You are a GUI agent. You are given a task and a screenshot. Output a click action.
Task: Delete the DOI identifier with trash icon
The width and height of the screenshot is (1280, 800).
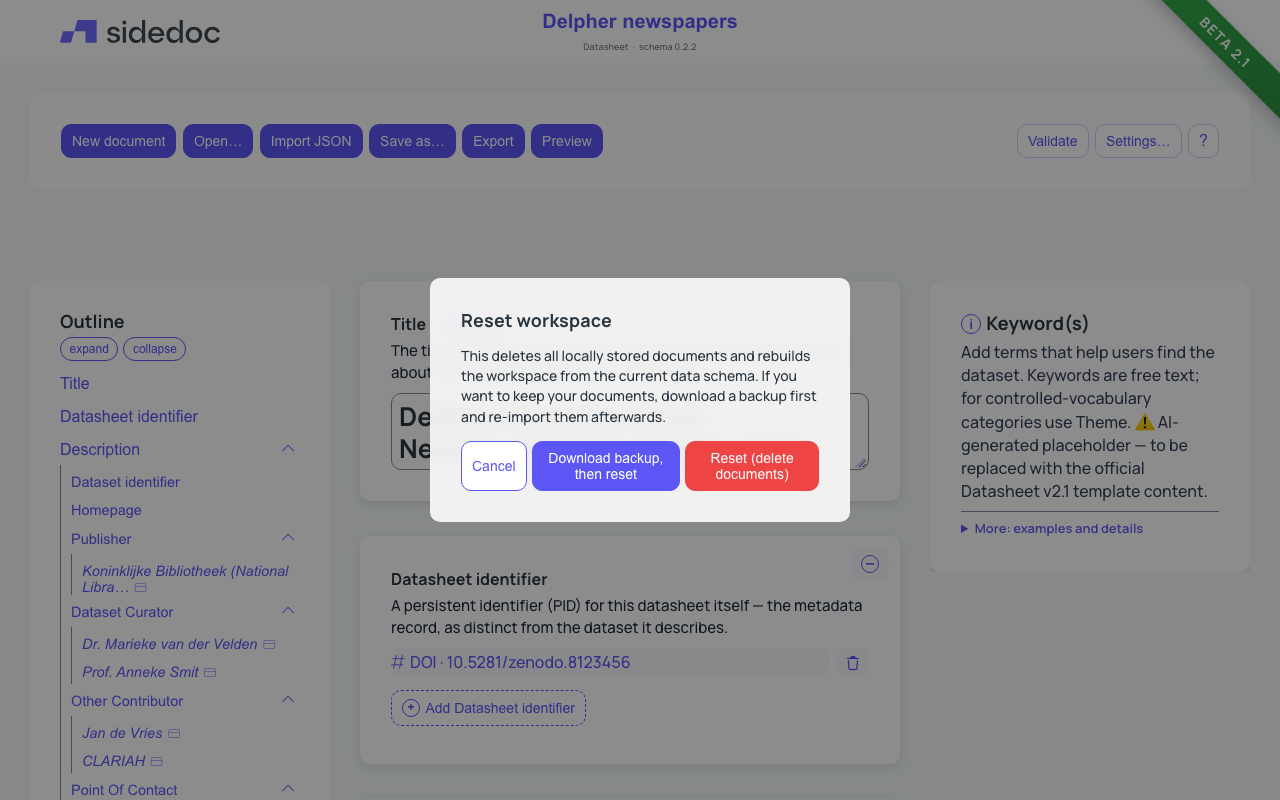[853, 663]
